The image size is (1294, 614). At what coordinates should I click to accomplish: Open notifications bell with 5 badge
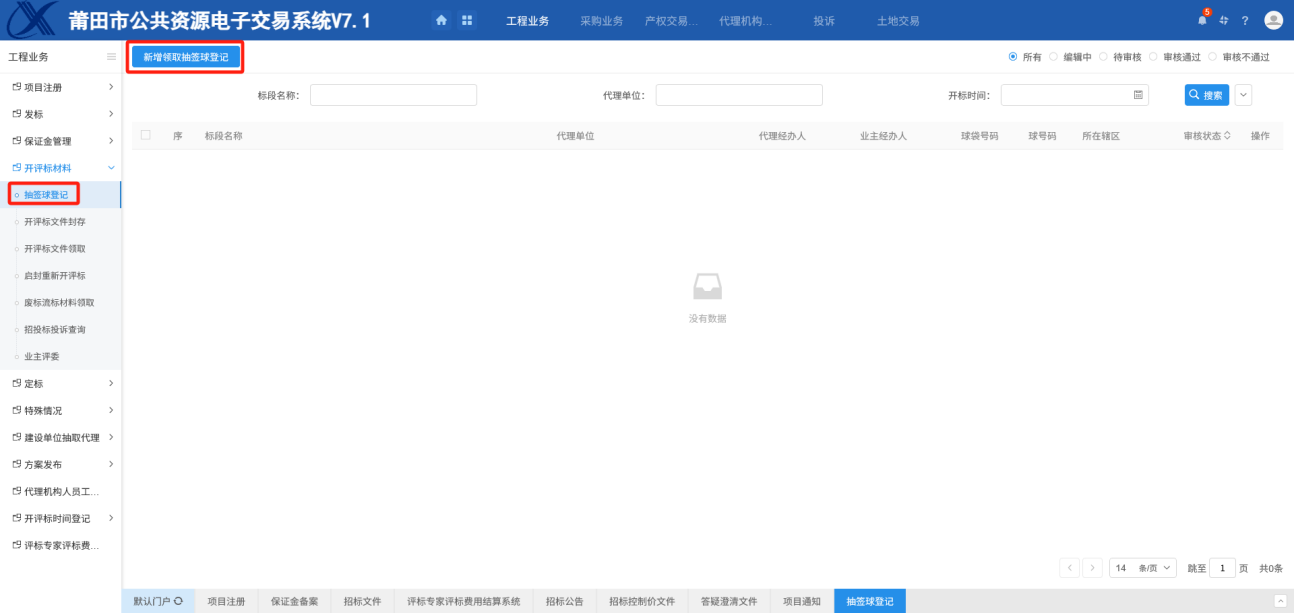click(x=1202, y=20)
